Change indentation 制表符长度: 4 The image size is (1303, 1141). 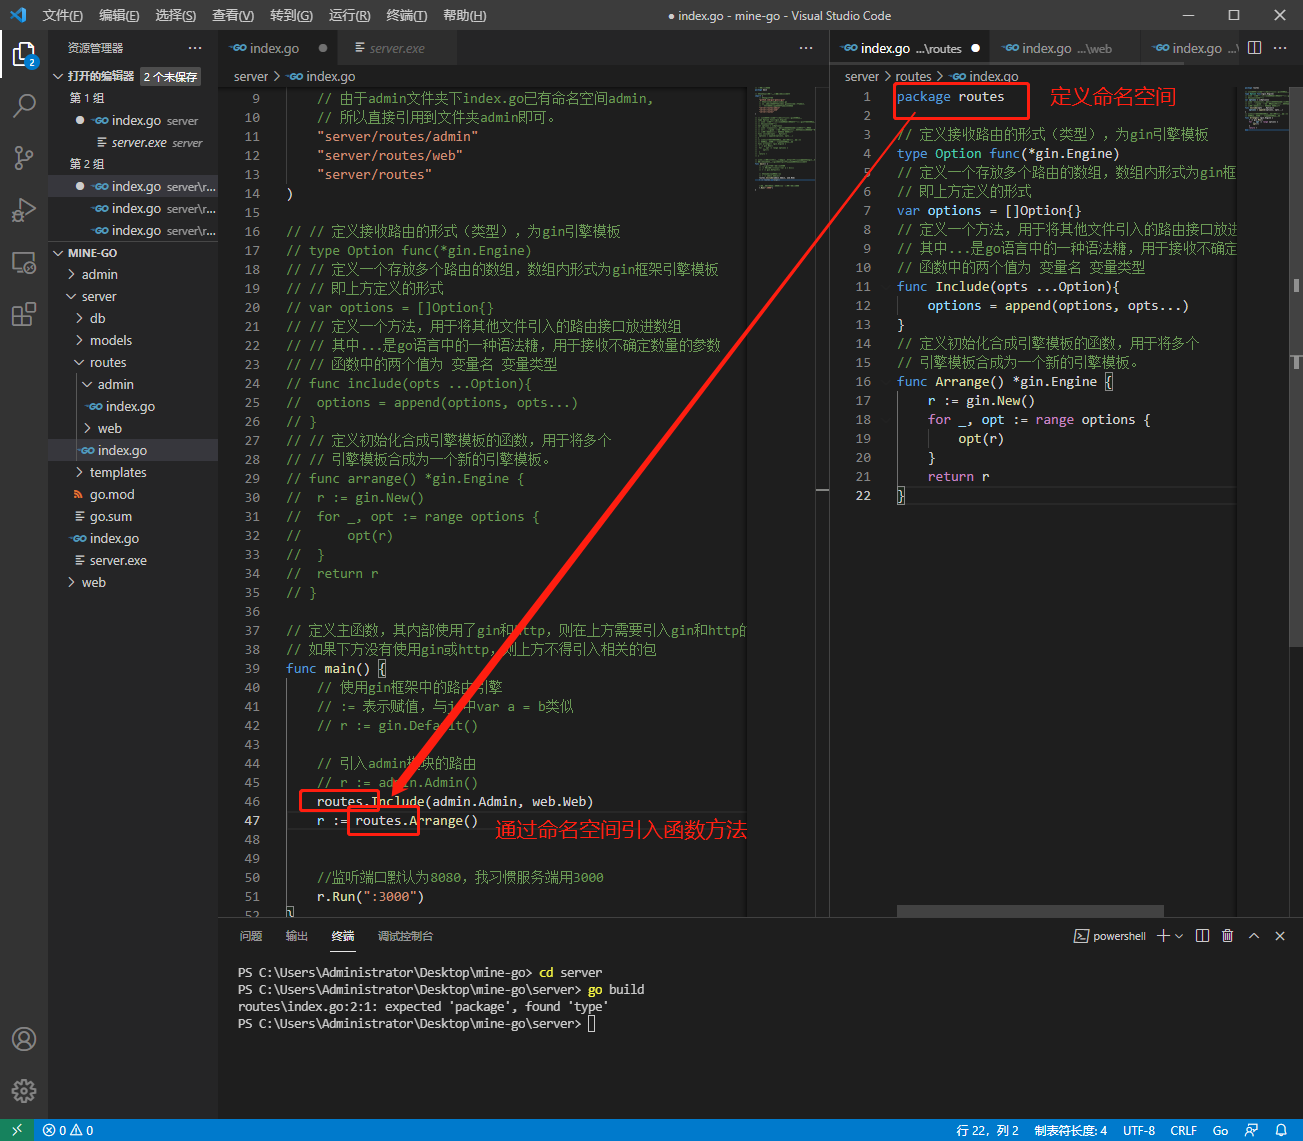tap(1070, 1130)
